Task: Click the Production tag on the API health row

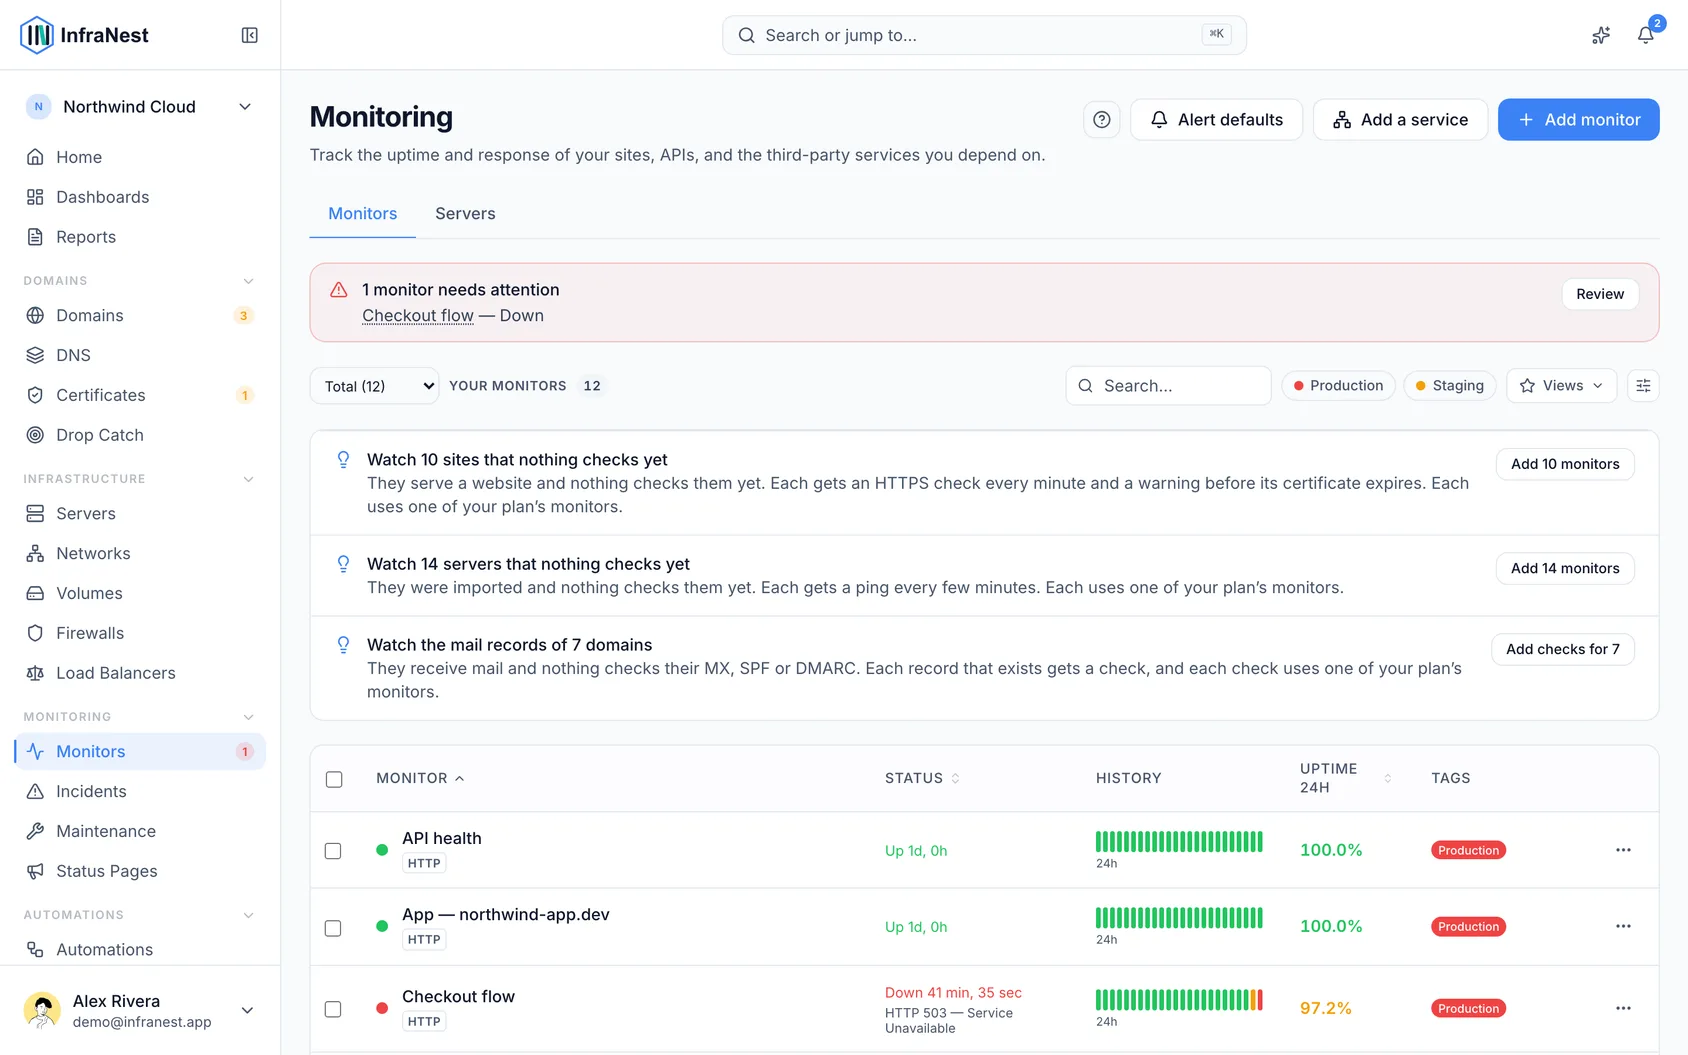Action: [1468, 850]
